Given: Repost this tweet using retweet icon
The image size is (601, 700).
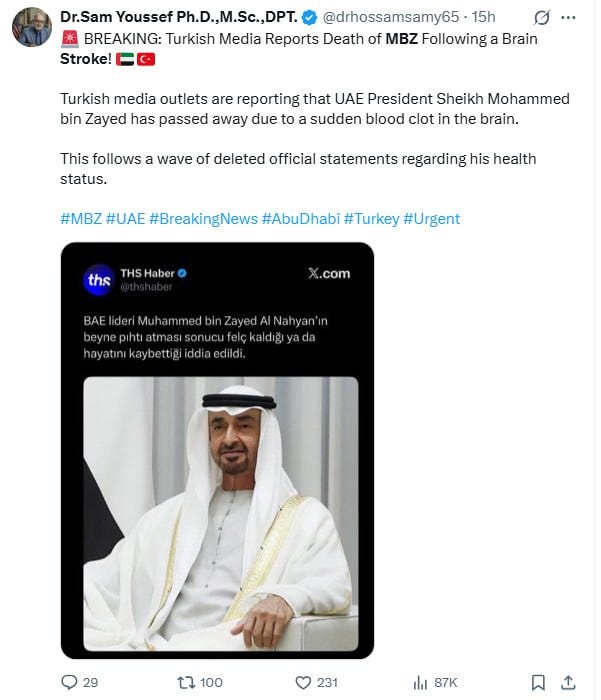Looking at the screenshot, I should [185, 682].
